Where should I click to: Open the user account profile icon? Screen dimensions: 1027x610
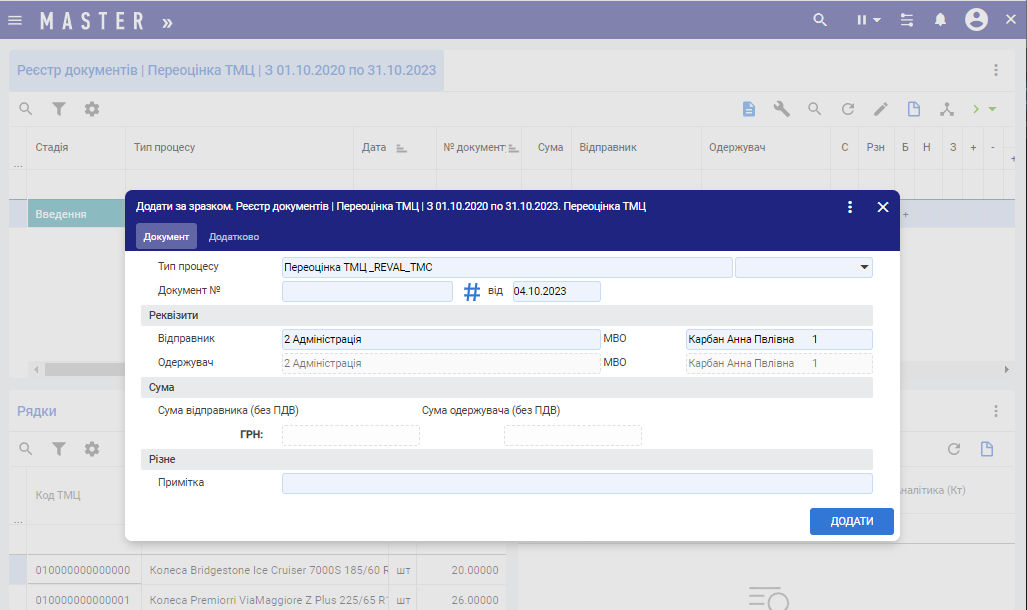977,20
